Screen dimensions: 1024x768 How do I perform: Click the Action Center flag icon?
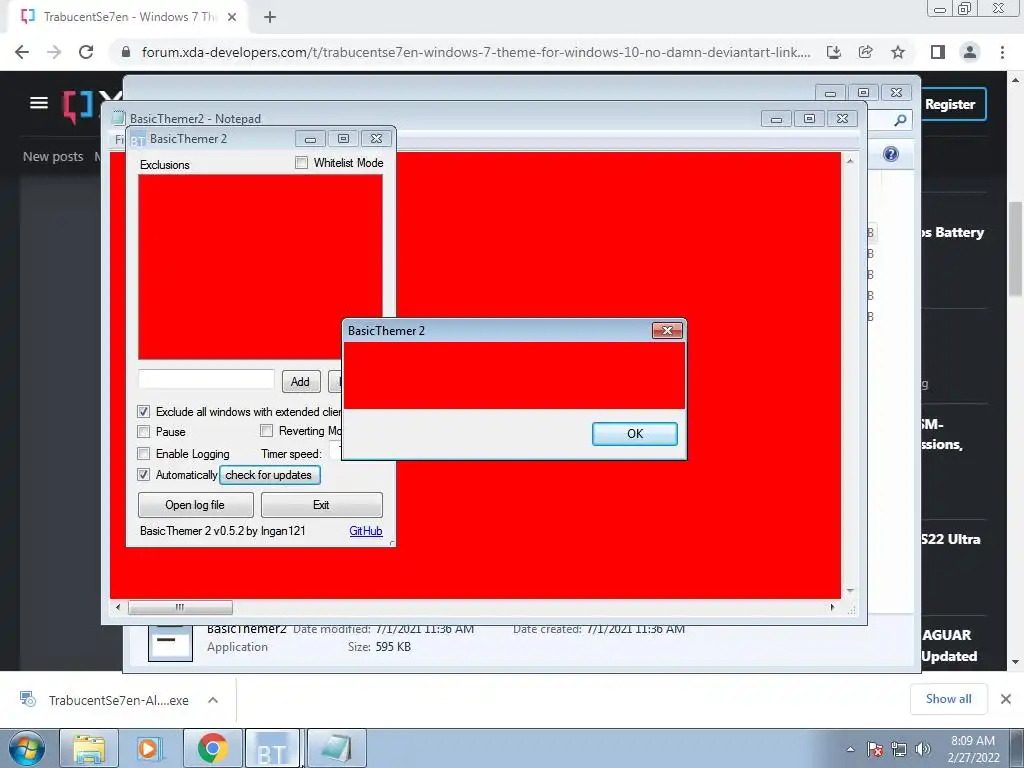pyautogui.click(x=875, y=749)
